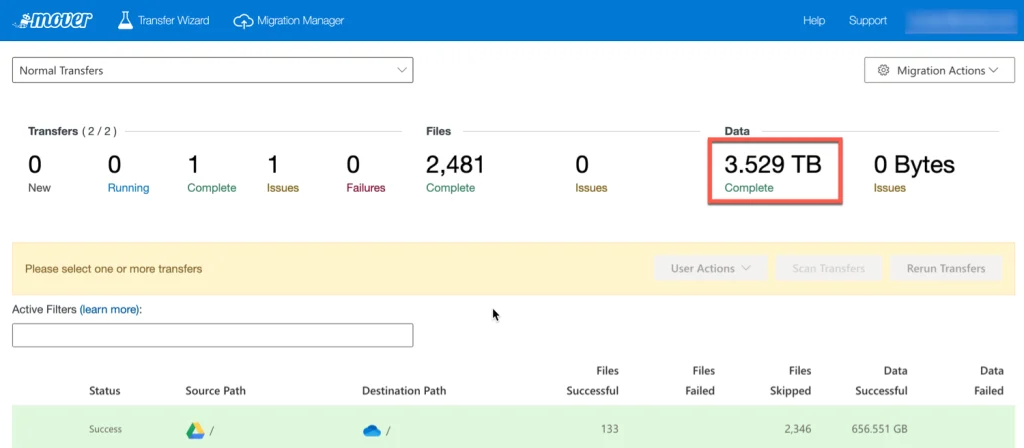The image size is (1024, 448).
Task: Click the Migration Actions gear icon
Action: [883, 71]
